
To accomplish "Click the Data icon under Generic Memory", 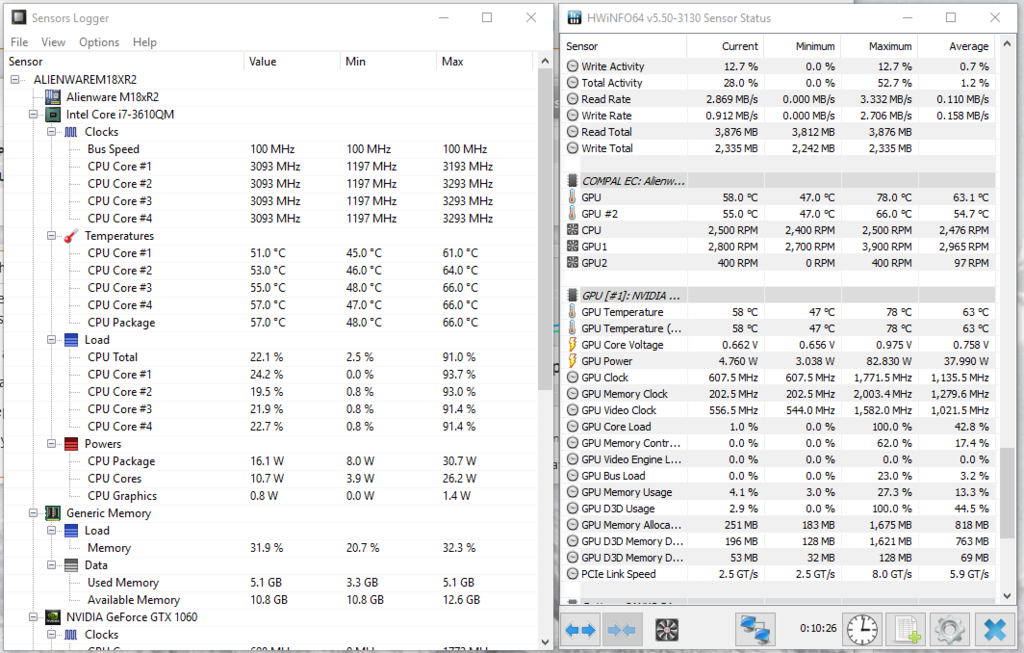I will point(71,565).
